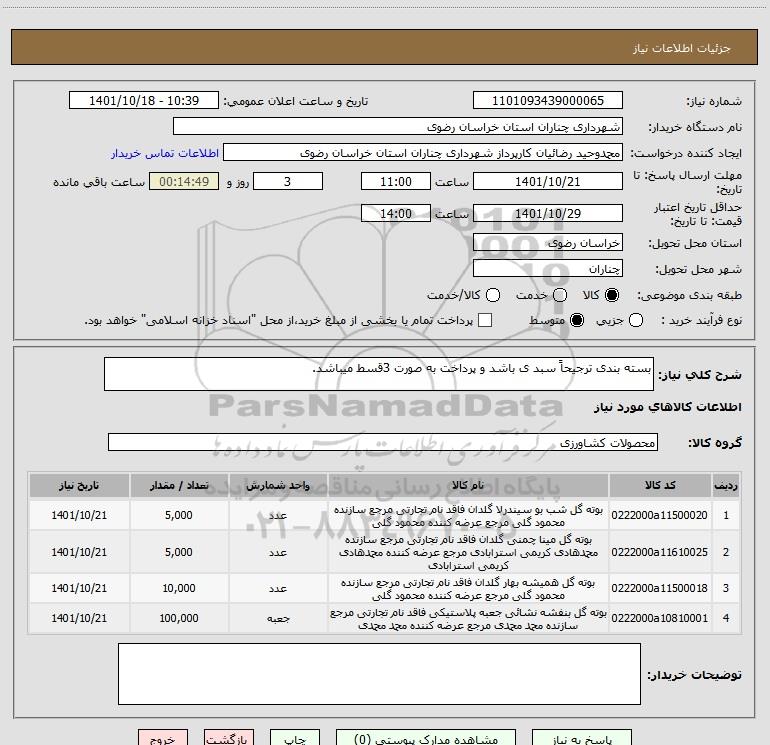Click the واحد شمارش column header
Screen dimensions: 770x745
[278, 485]
